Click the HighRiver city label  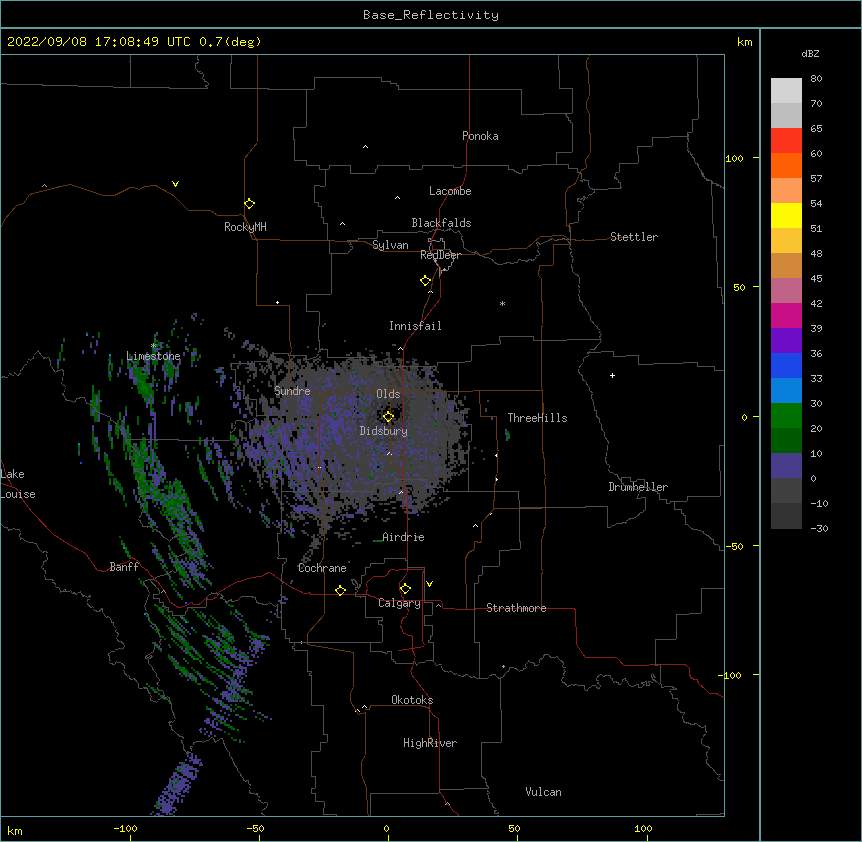click(x=430, y=743)
